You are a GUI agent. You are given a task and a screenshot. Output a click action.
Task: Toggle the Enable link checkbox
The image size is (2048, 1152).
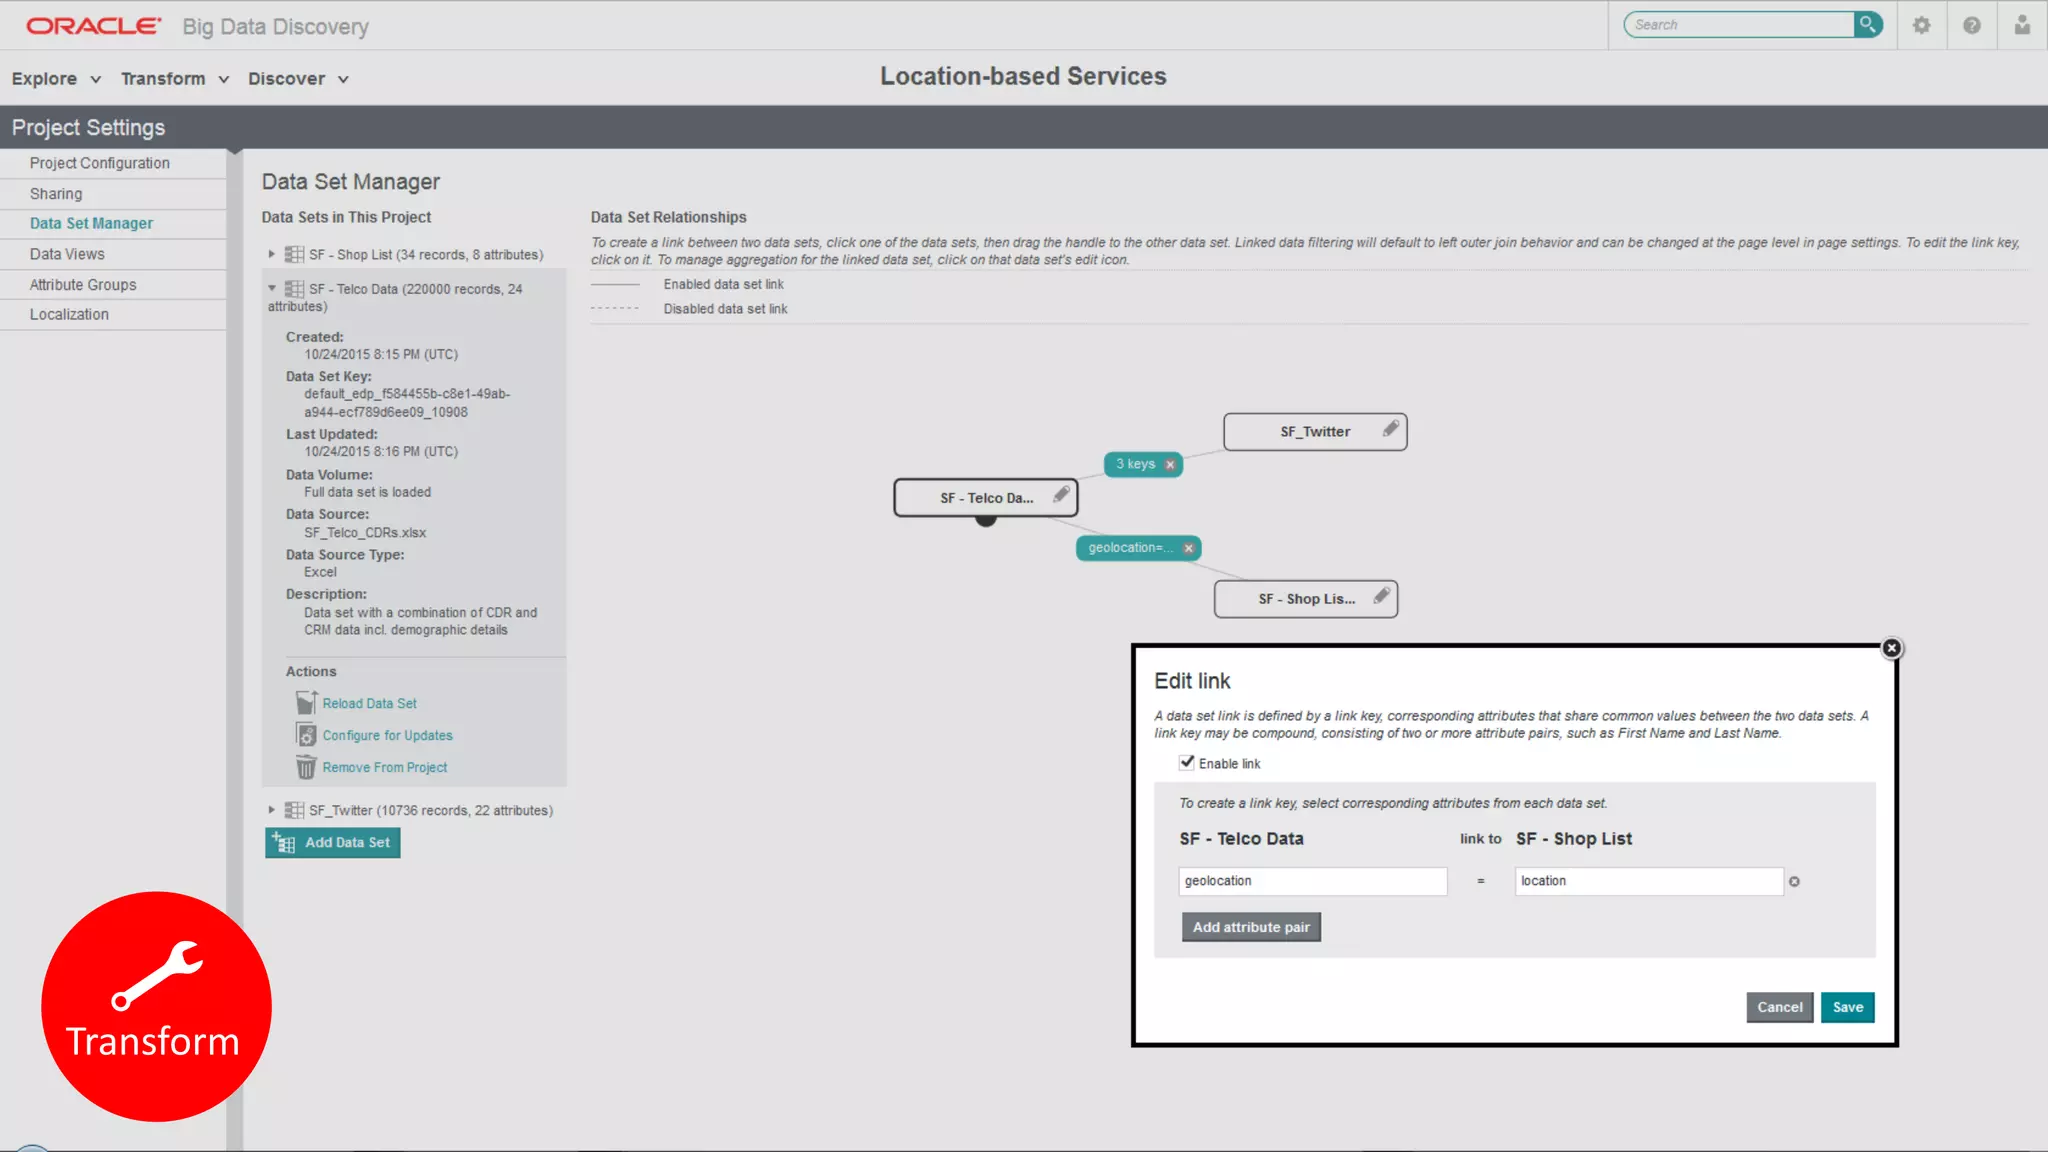(x=1187, y=763)
